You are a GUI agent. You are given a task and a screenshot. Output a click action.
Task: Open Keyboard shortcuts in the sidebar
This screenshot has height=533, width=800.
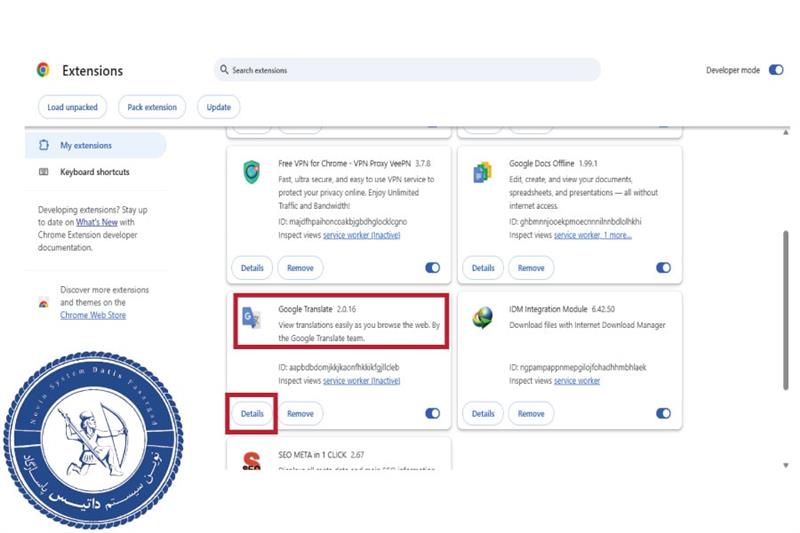tap(94, 172)
